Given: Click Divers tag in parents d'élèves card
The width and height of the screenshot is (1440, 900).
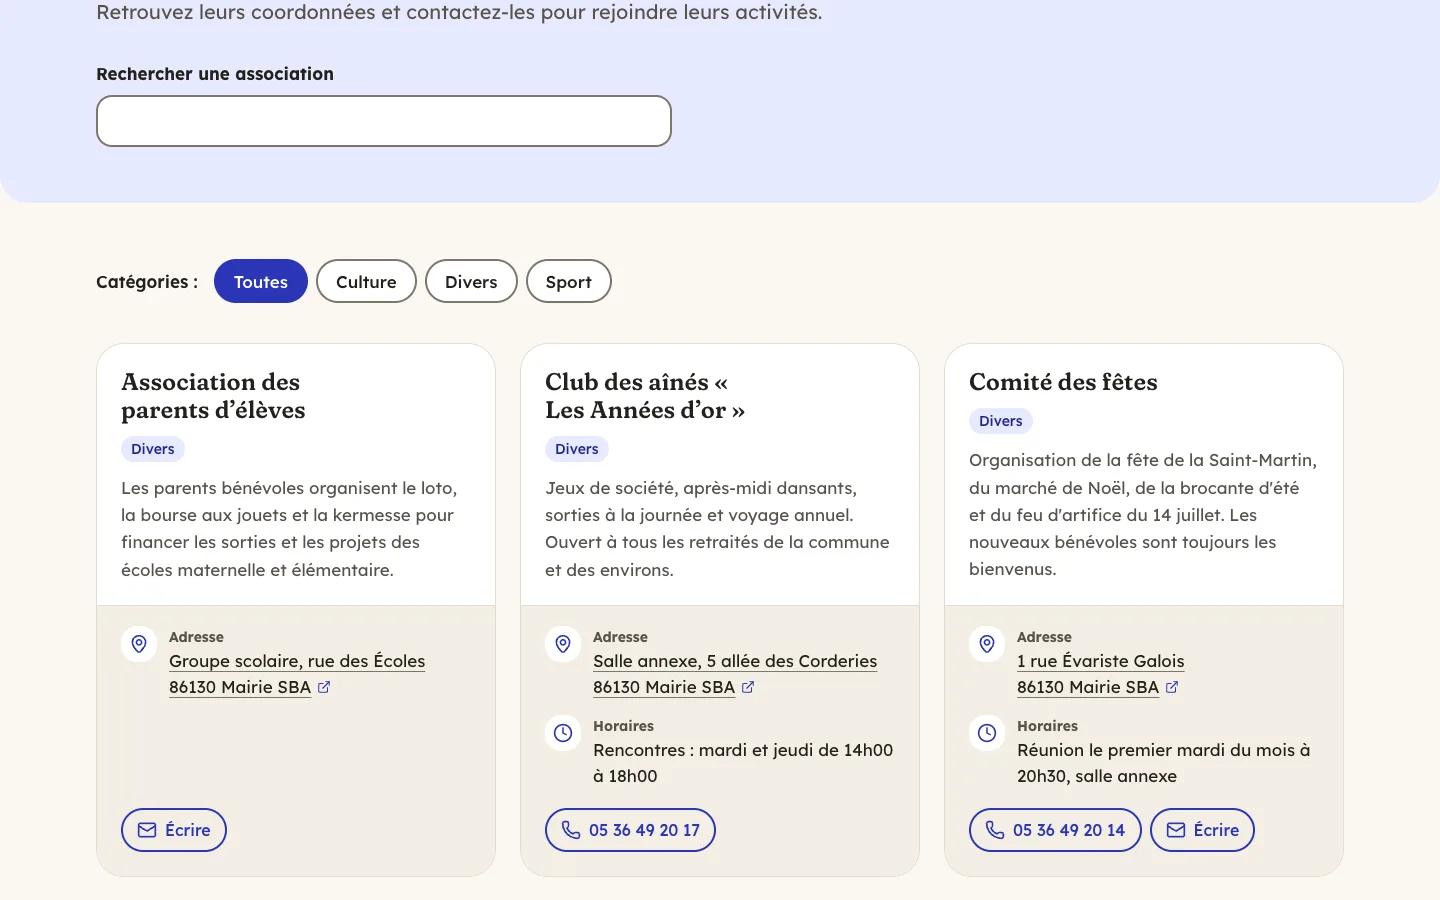Looking at the screenshot, I should (153, 449).
